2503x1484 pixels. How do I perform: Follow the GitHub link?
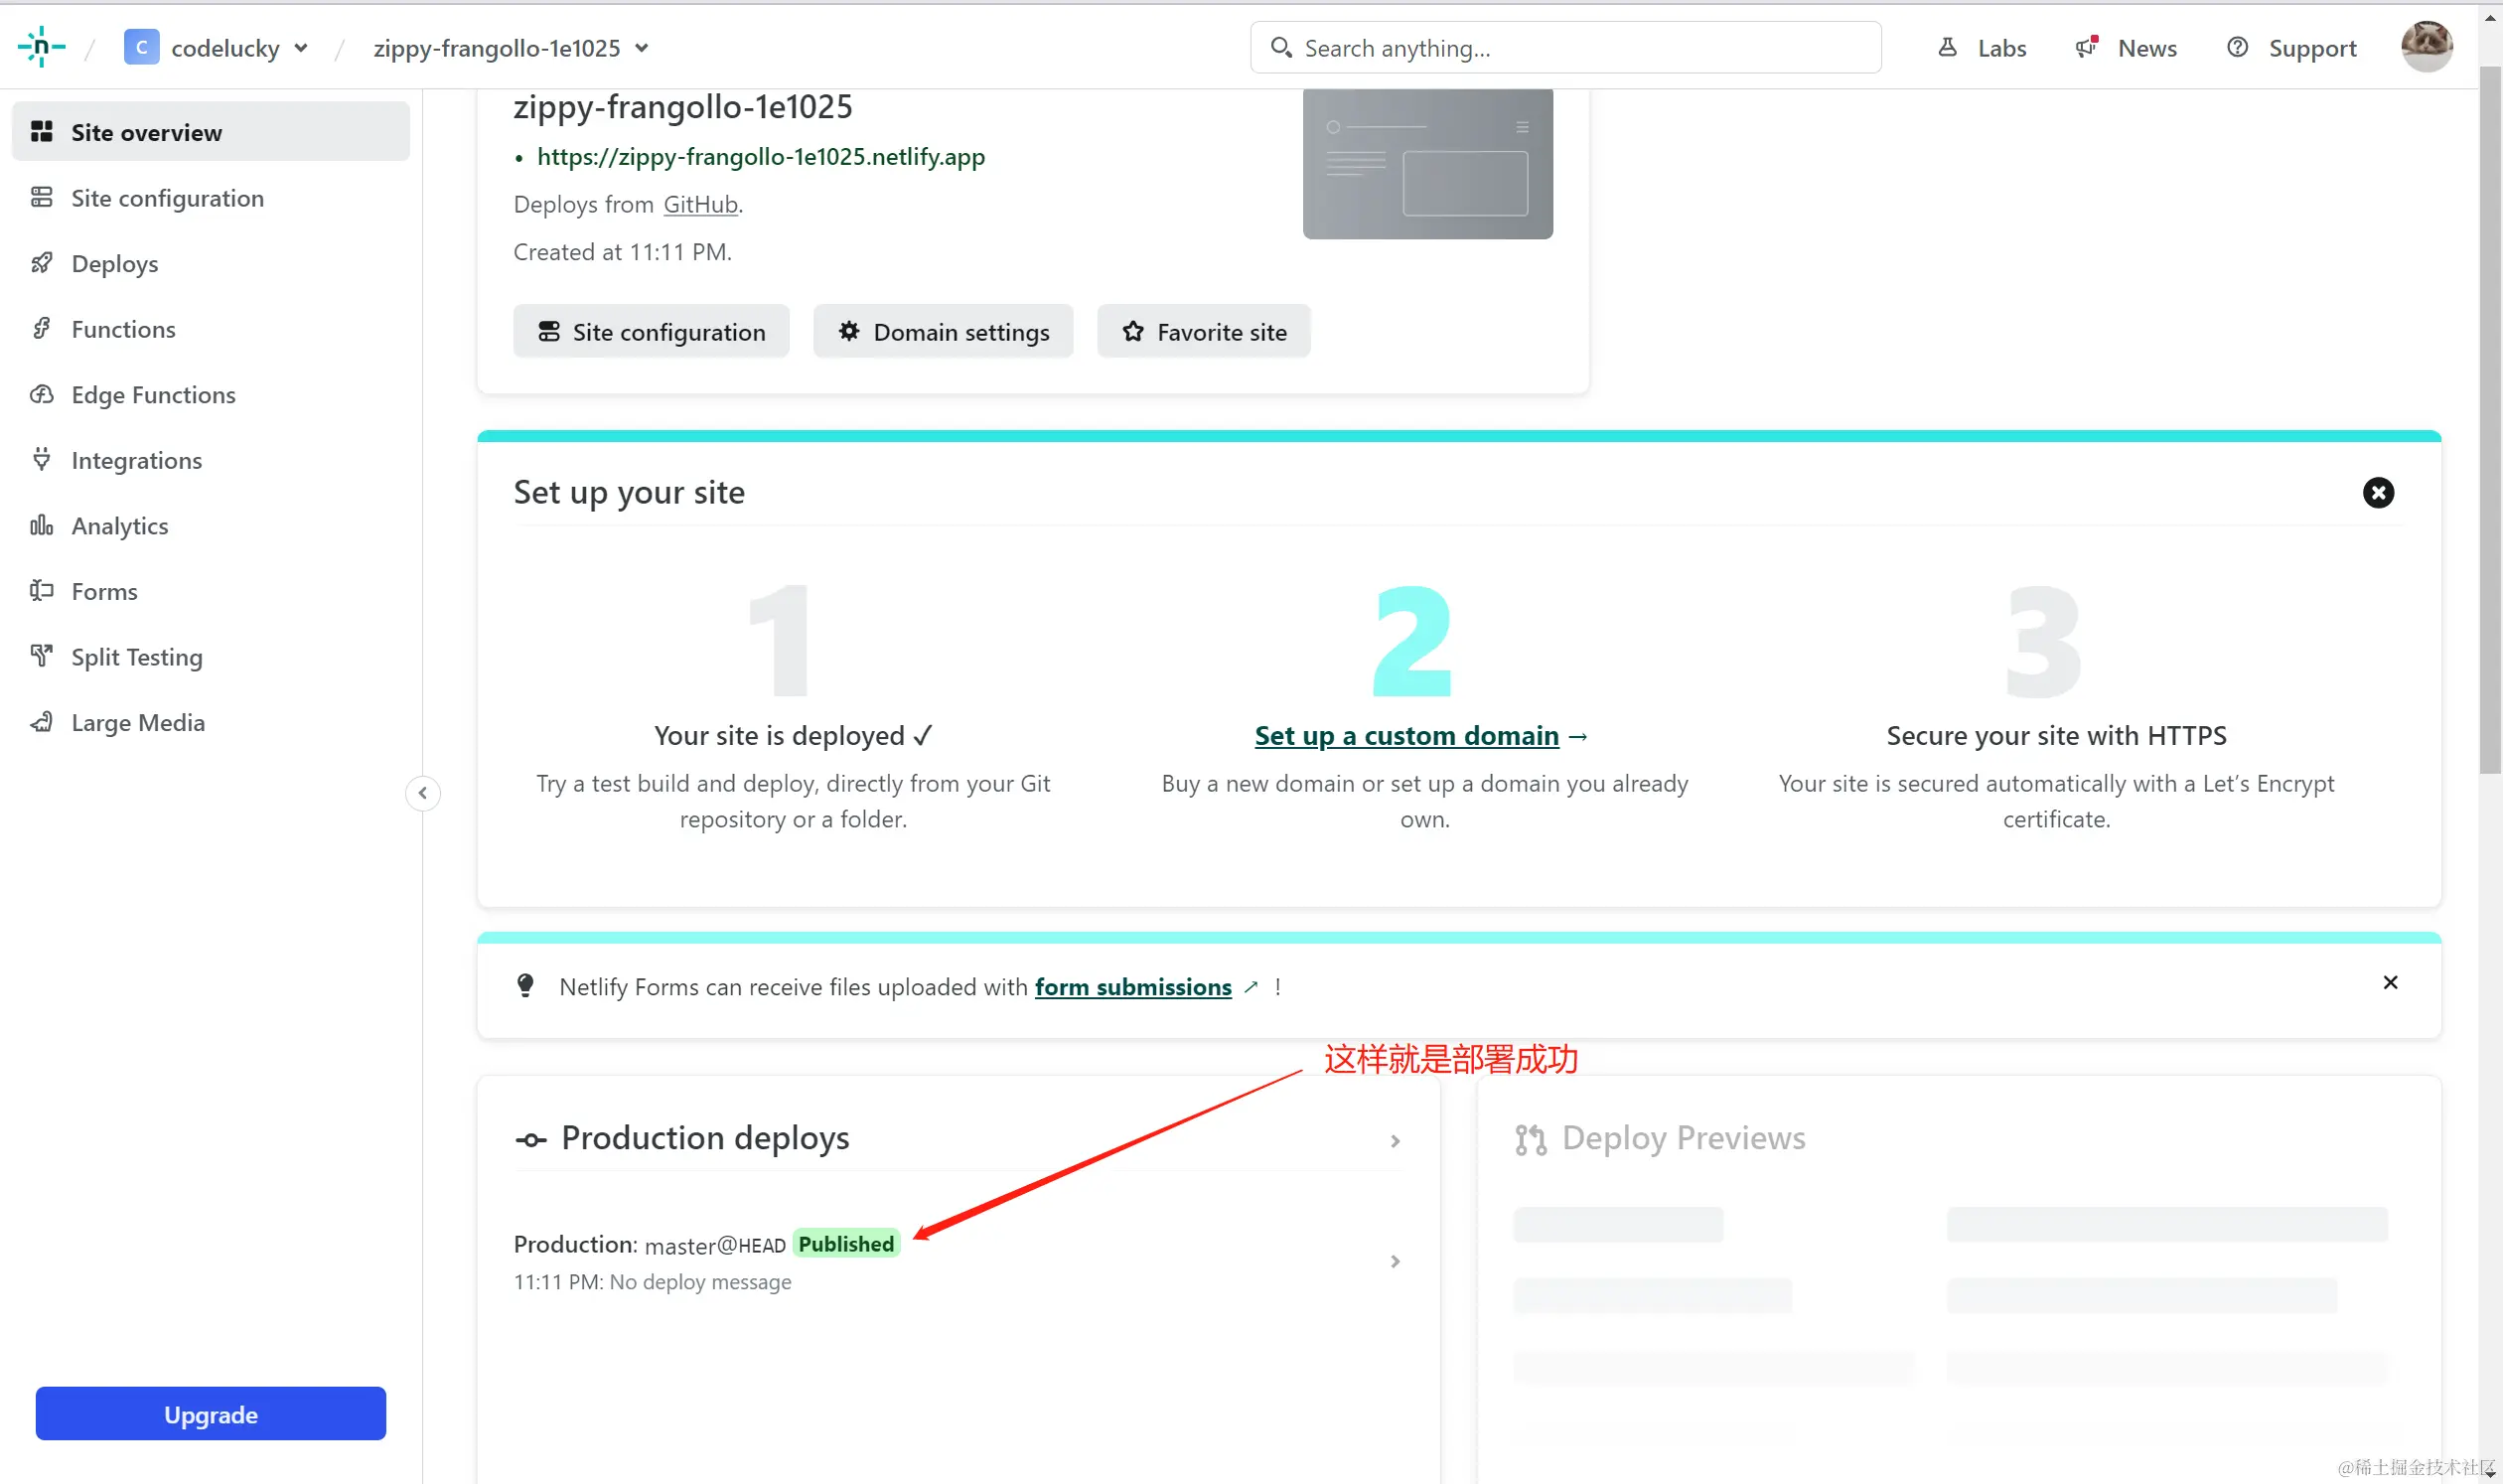[700, 204]
